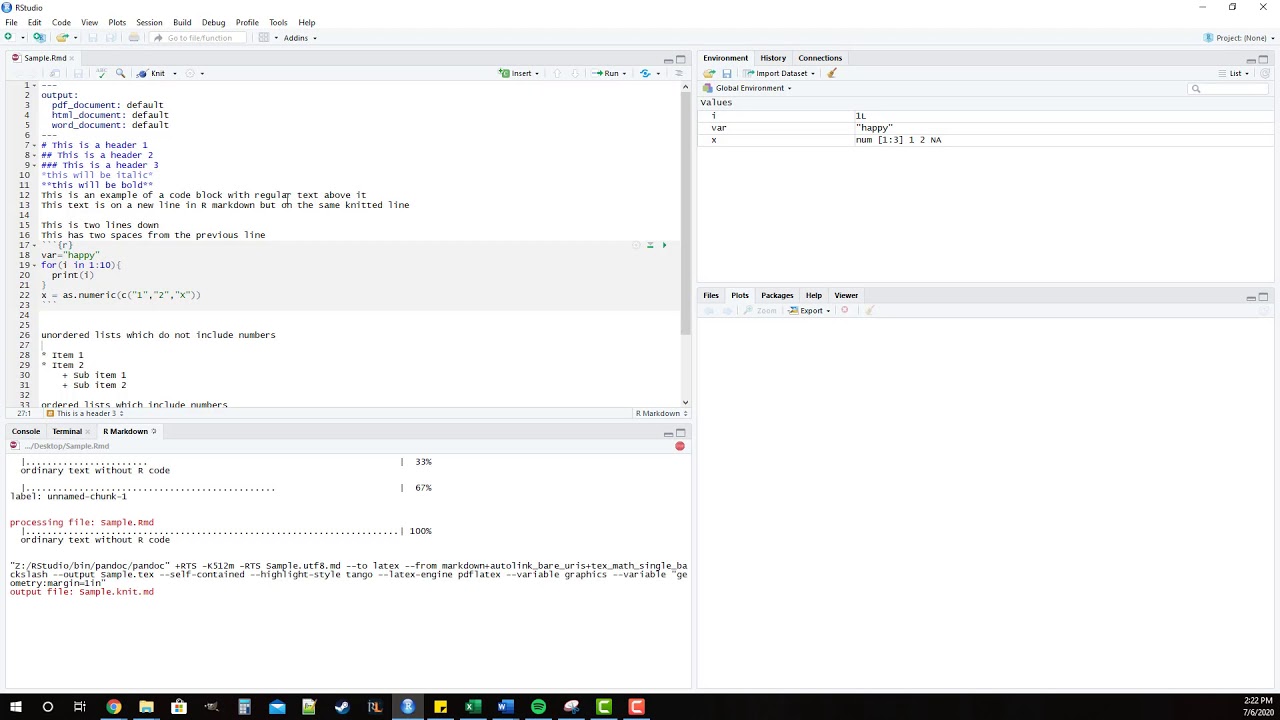Maximize the source editor pane
Viewport: 1280px width, 720px height.
(x=681, y=59)
